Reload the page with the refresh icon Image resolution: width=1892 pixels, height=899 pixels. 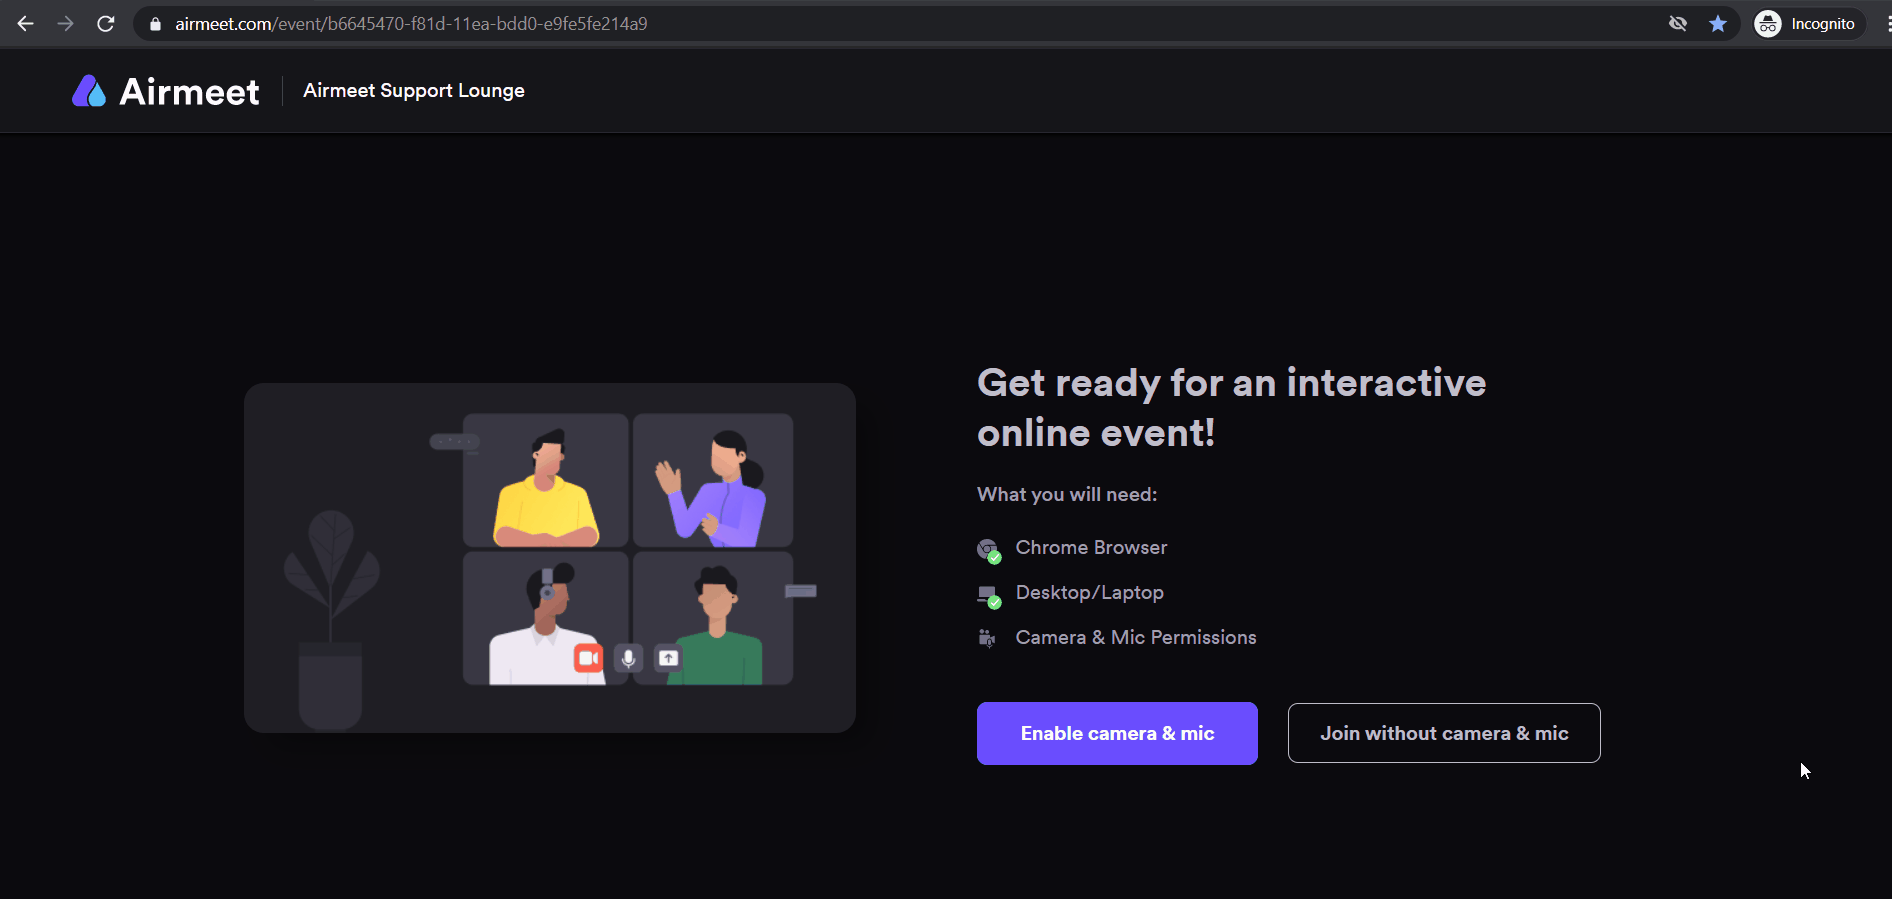point(105,23)
